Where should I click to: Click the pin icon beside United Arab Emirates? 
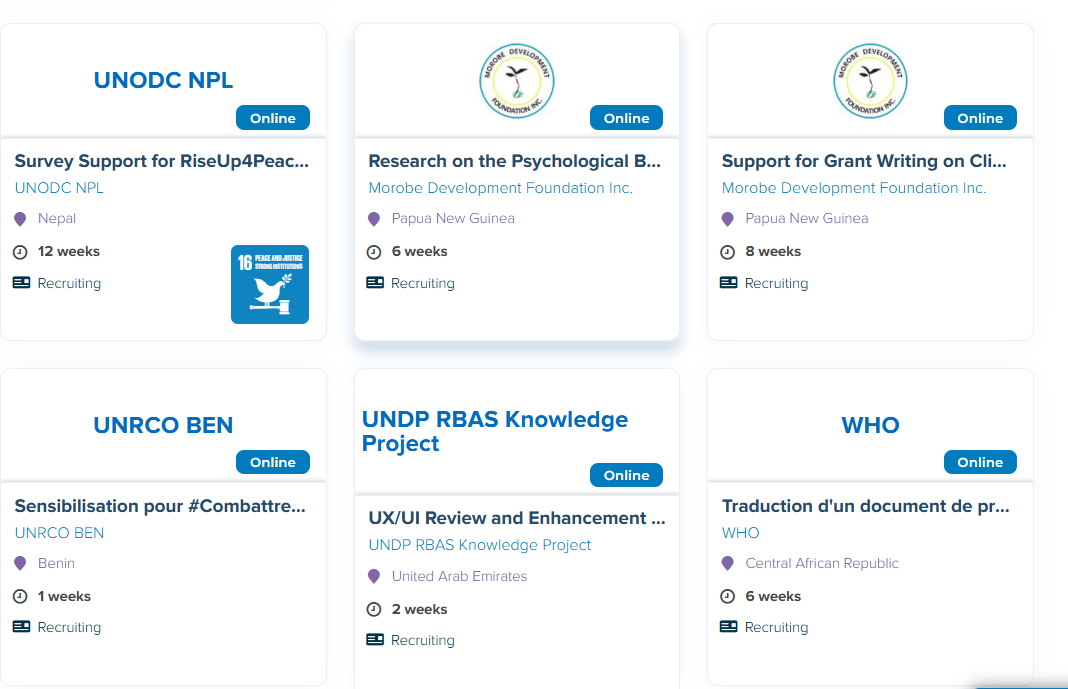[374, 577]
